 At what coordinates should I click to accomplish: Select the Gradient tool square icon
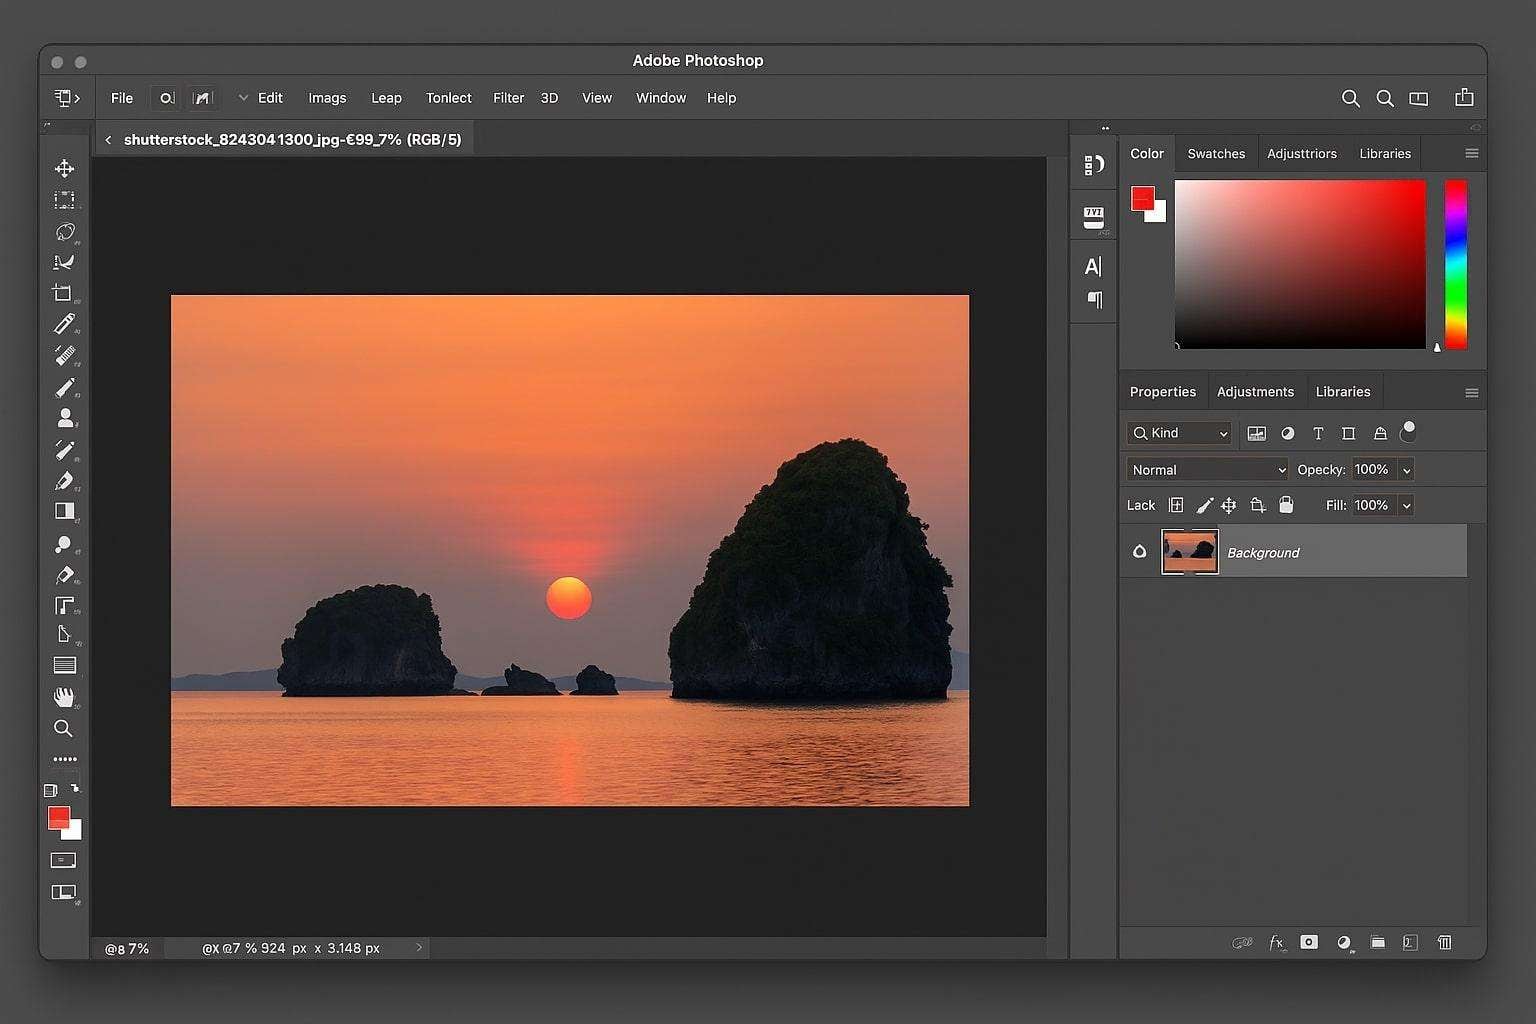64,511
